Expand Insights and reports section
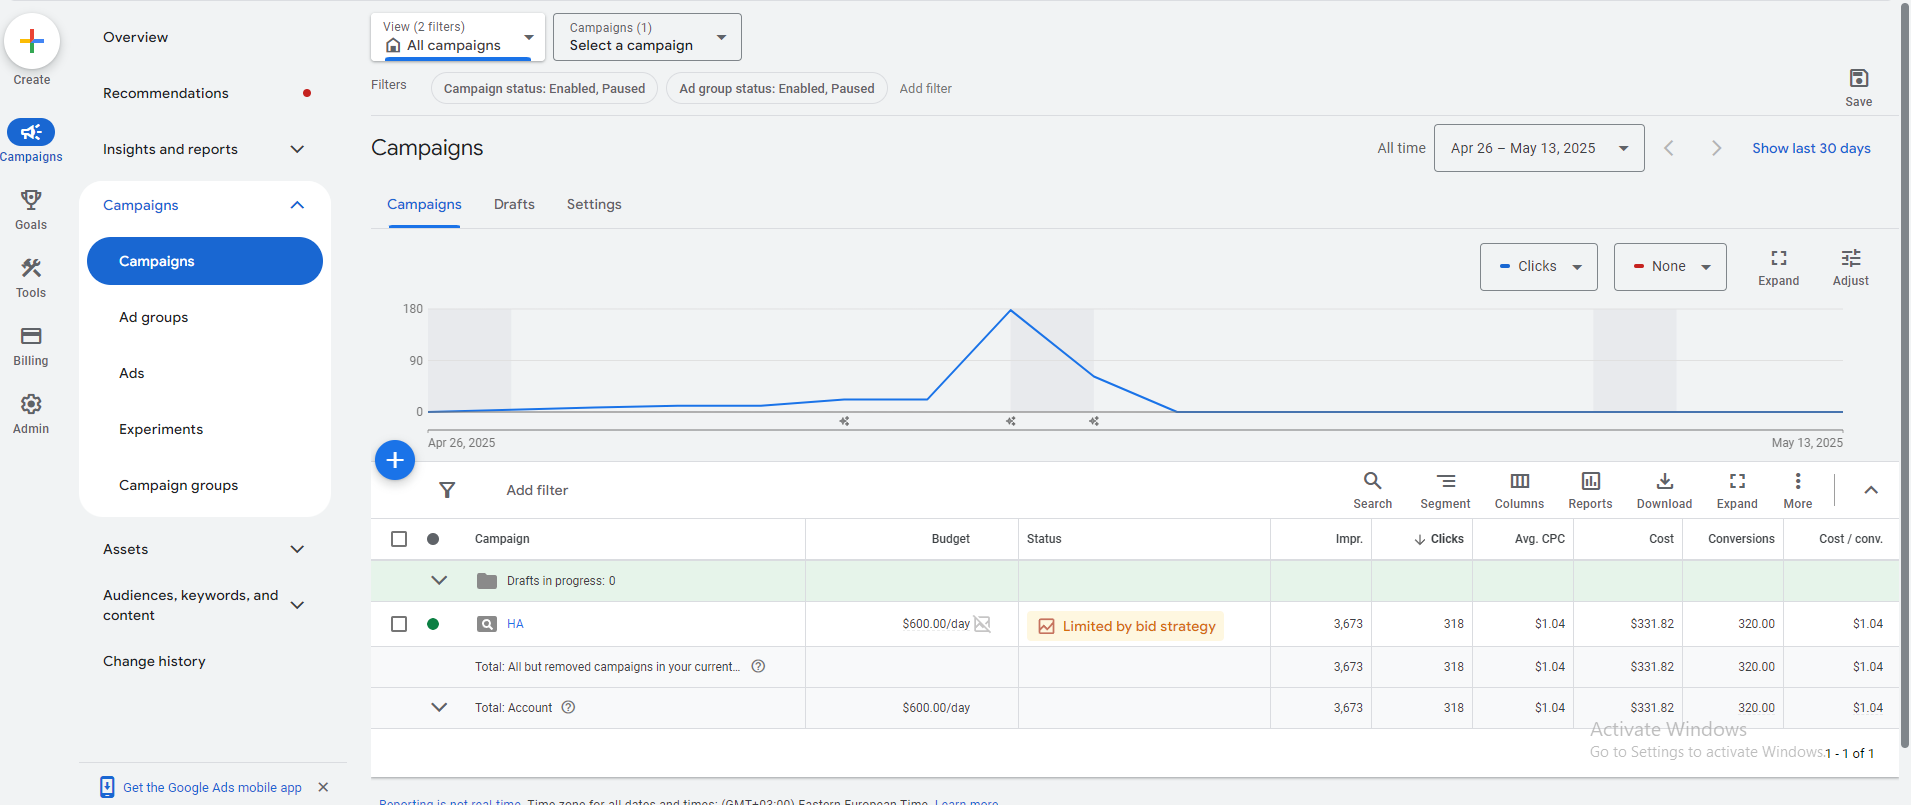1911x805 pixels. coord(297,149)
